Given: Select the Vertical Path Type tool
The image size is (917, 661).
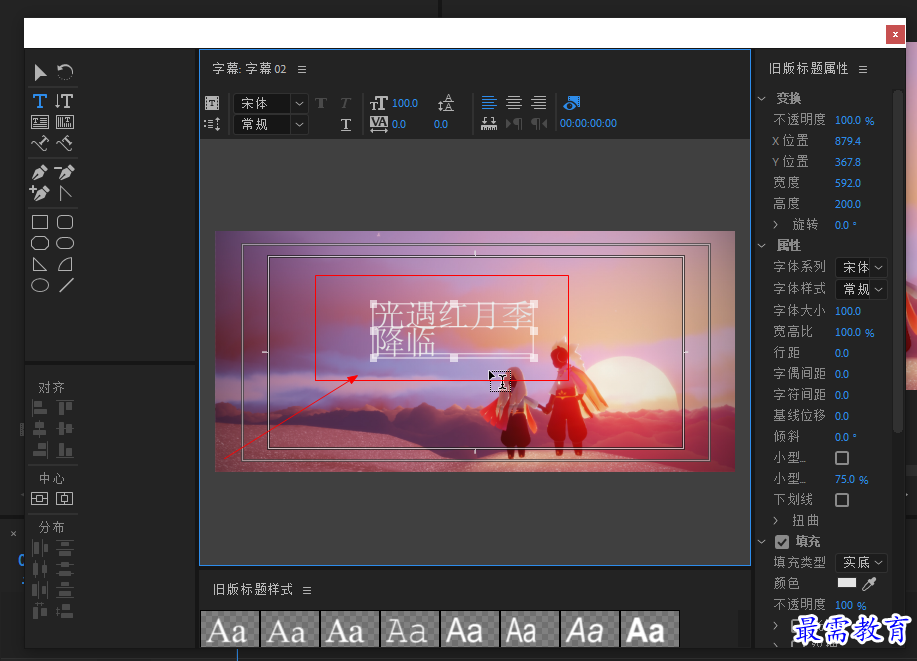Looking at the screenshot, I should point(64,143).
